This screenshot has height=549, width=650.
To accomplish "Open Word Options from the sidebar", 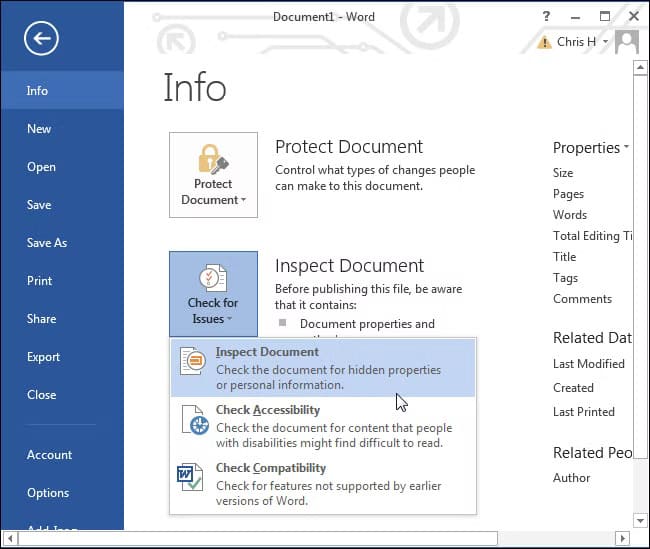I will tap(48, 493).
